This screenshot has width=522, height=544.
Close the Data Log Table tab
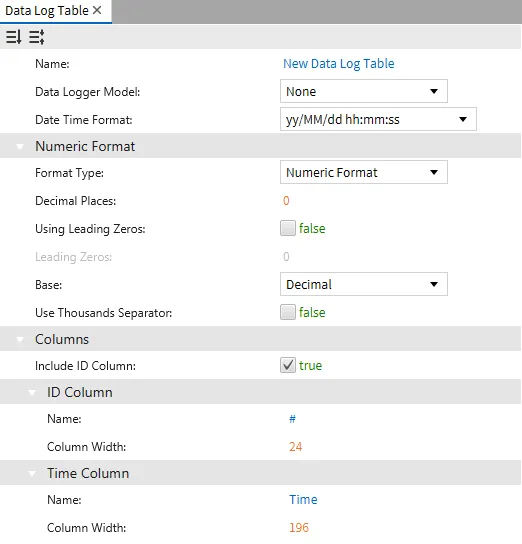(97, 10)
